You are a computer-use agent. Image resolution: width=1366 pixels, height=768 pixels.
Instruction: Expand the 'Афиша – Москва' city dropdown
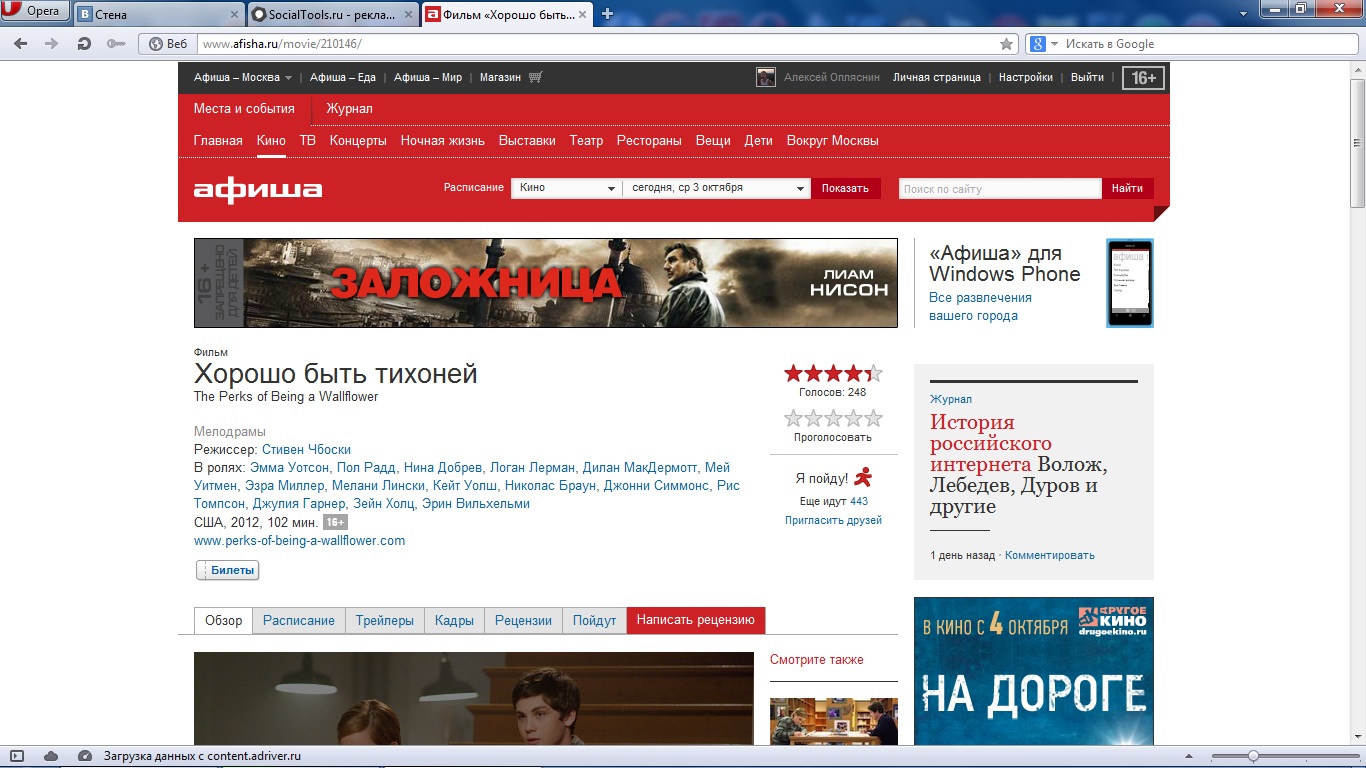288,78
